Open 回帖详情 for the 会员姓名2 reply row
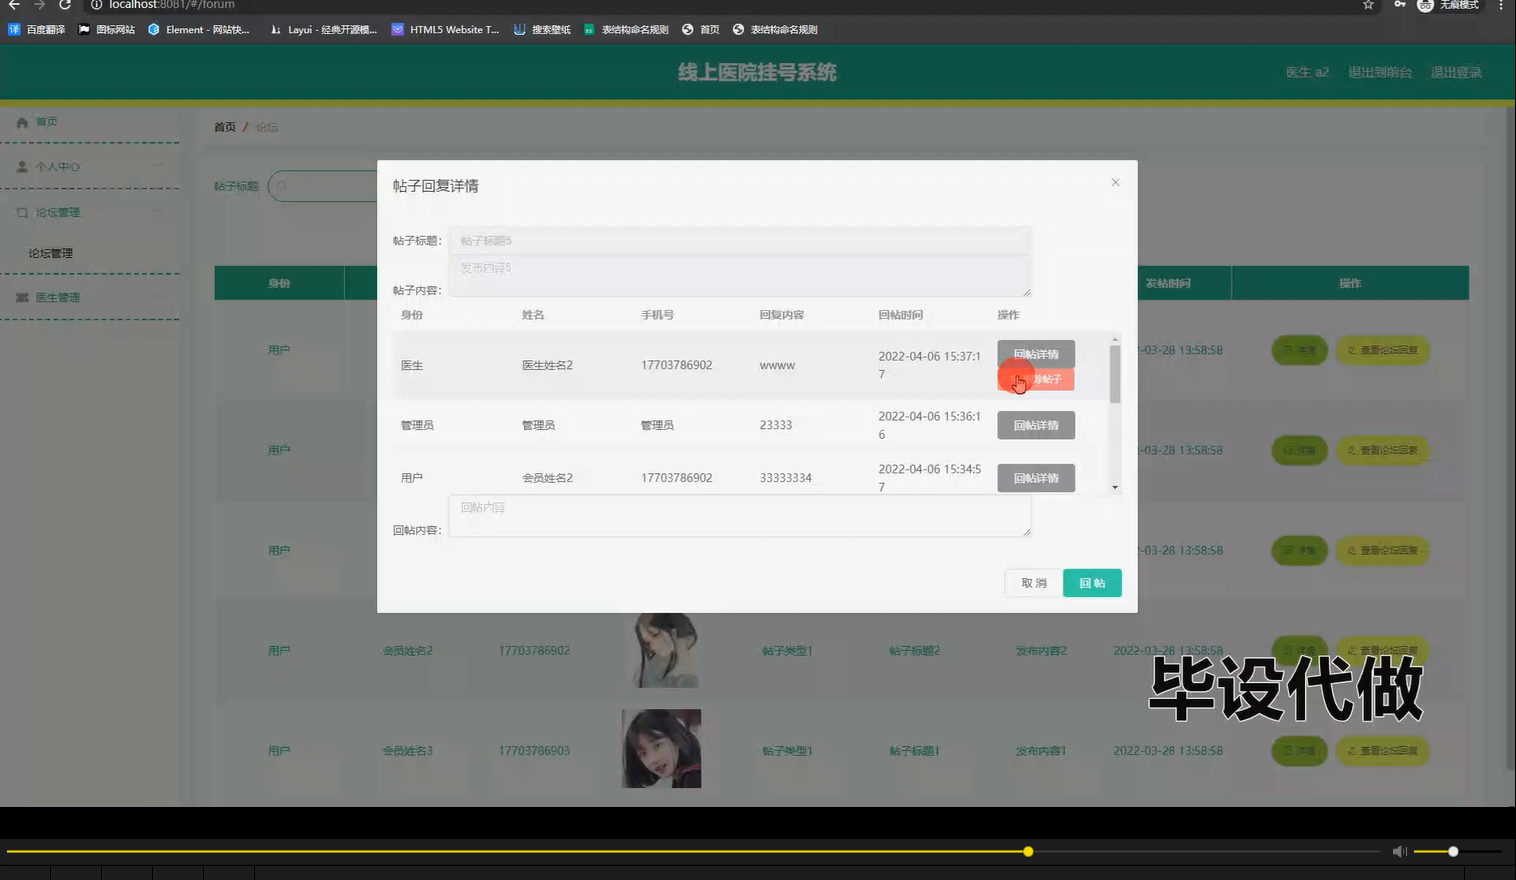Viewport: 1516px width, 880px height. 1036,478
